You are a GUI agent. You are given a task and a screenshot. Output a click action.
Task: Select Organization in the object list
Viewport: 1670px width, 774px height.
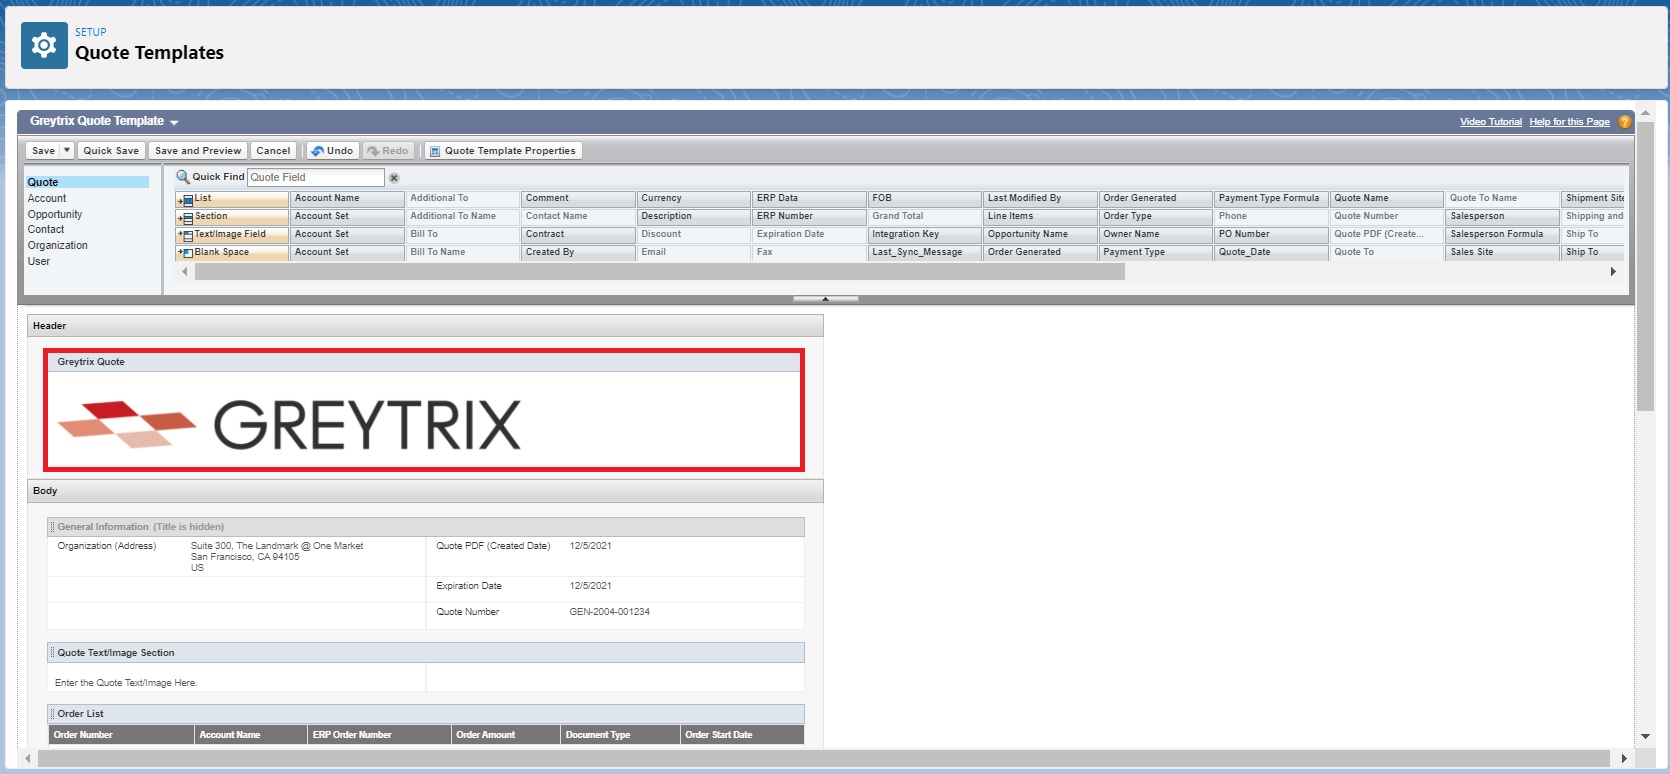[x=58, y=245]
